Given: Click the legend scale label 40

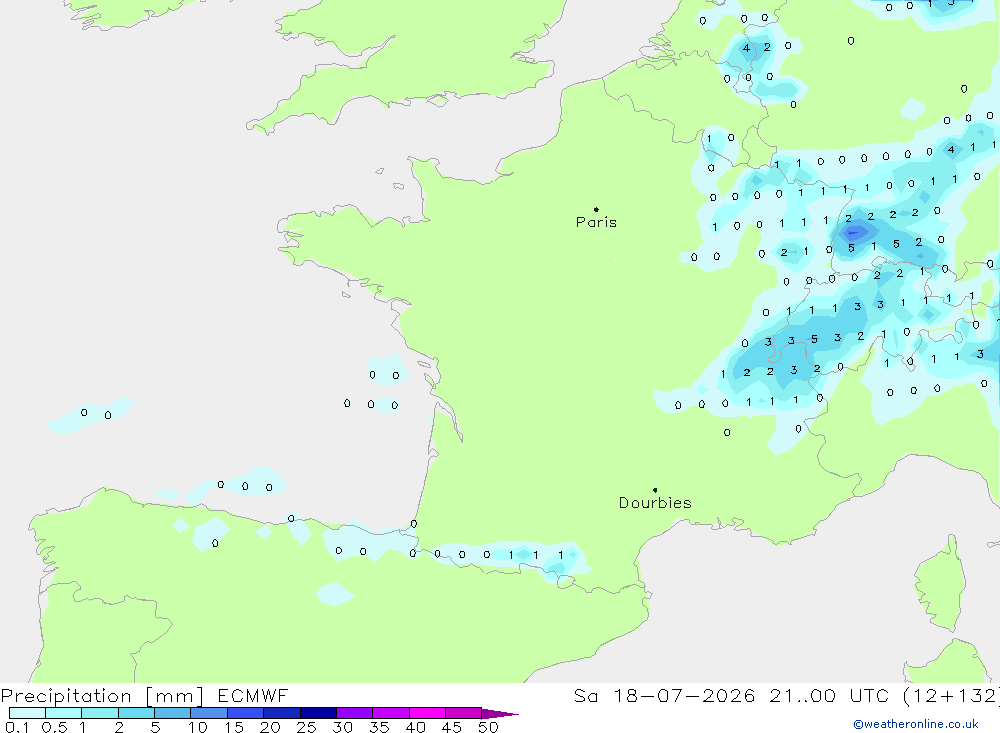Looking at the screenshot, I should point(415,727).
